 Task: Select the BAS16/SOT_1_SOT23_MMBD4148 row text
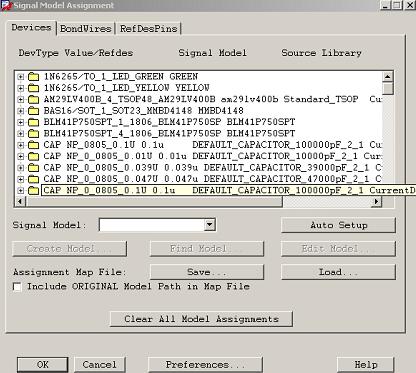(143, 111)
